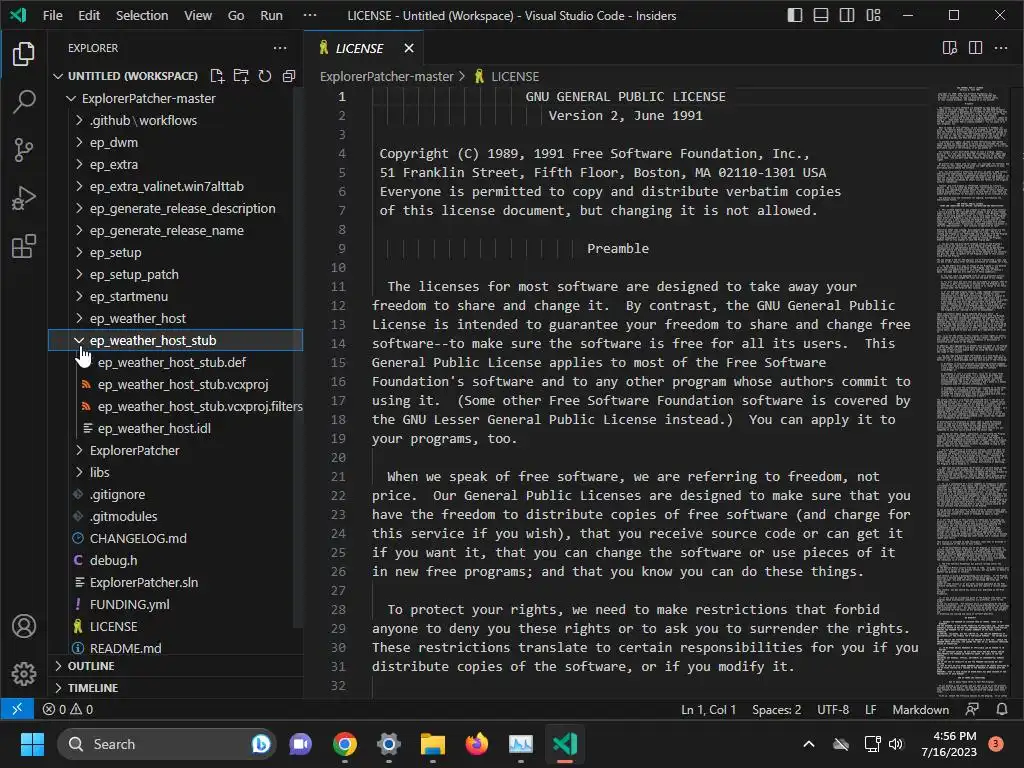Open the Manage gear menu

coord(24,673)
